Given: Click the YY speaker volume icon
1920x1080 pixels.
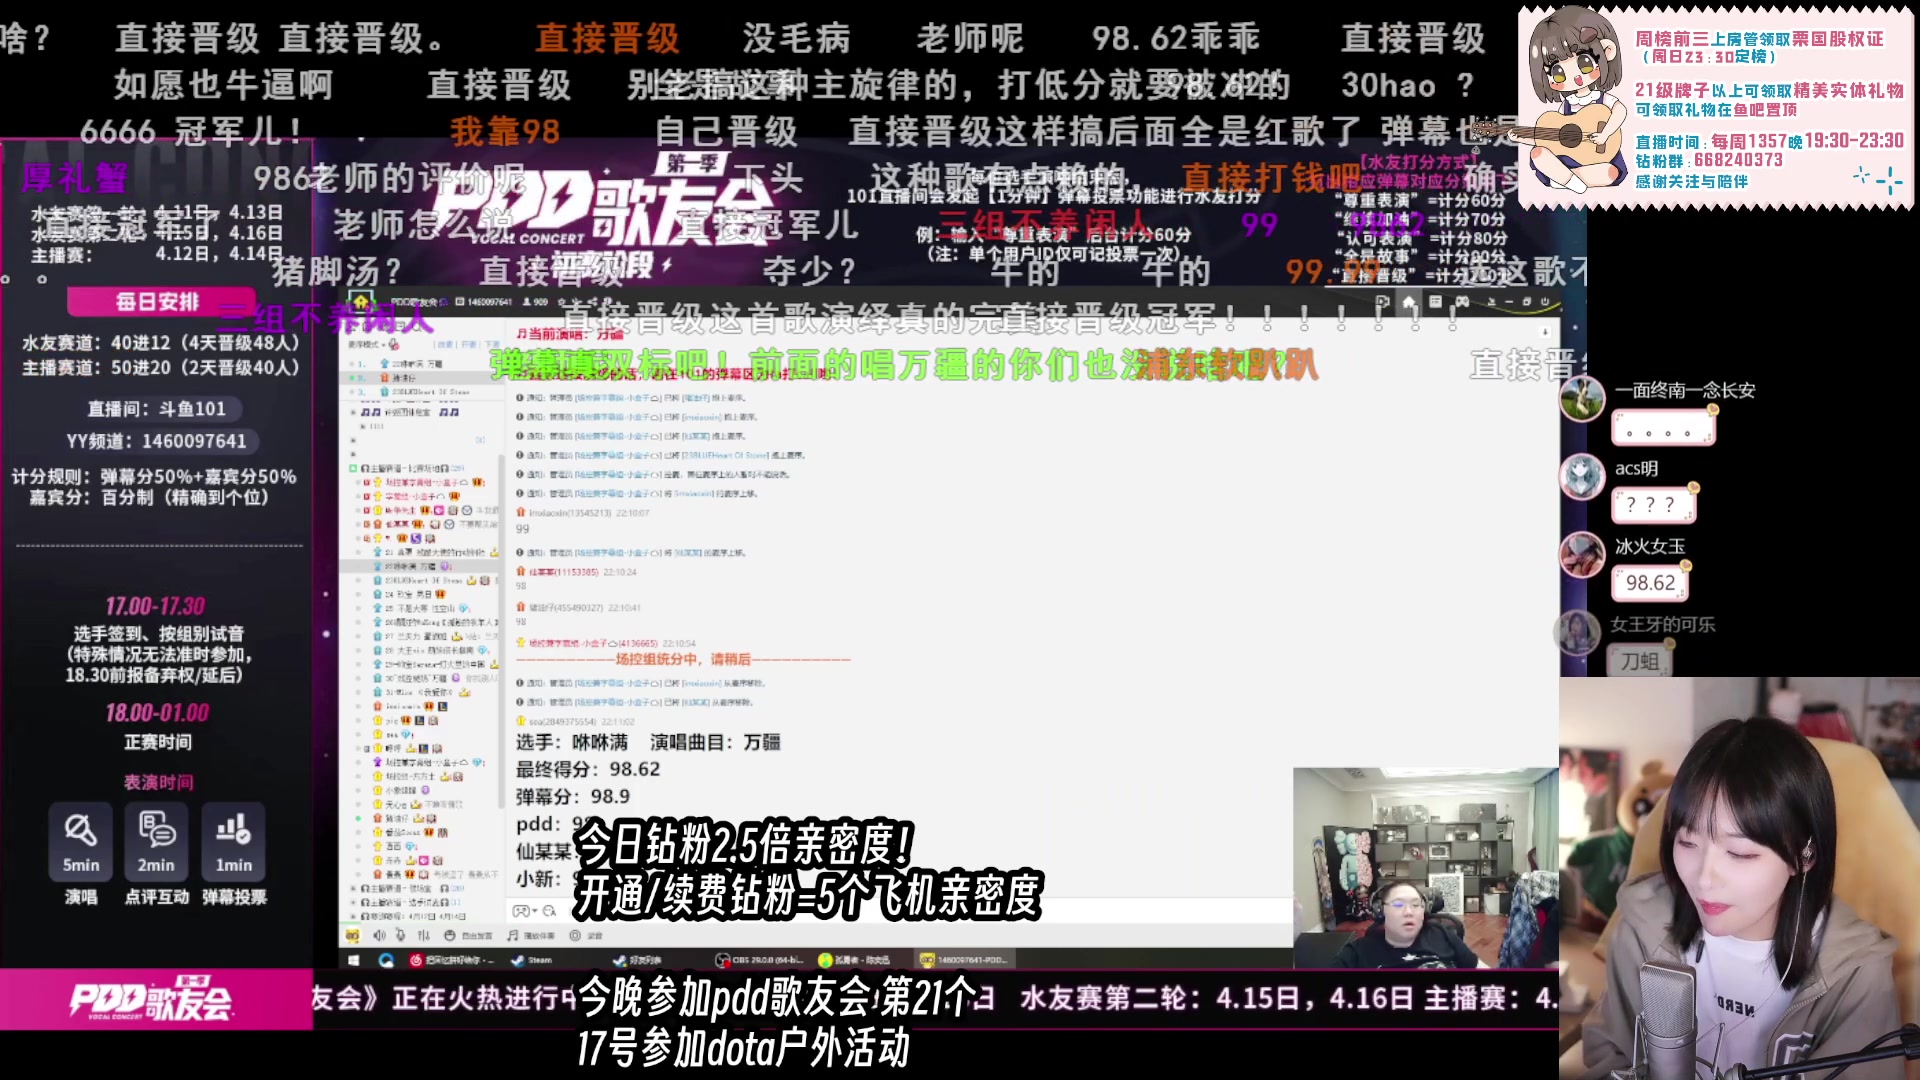Looking at the screenshot, I should pyautogui.click(x=379, y=935).
